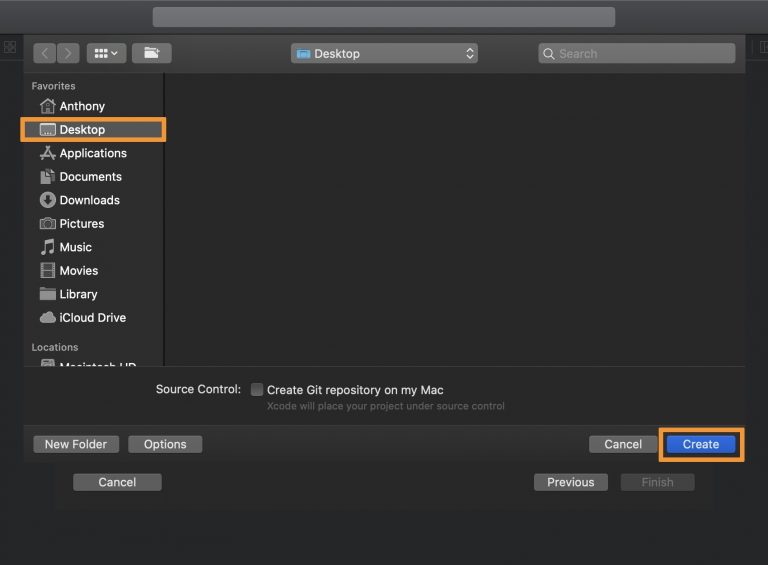Click the Applications icon in sidebar
This screenshot has width=768, height=565.
48,153
